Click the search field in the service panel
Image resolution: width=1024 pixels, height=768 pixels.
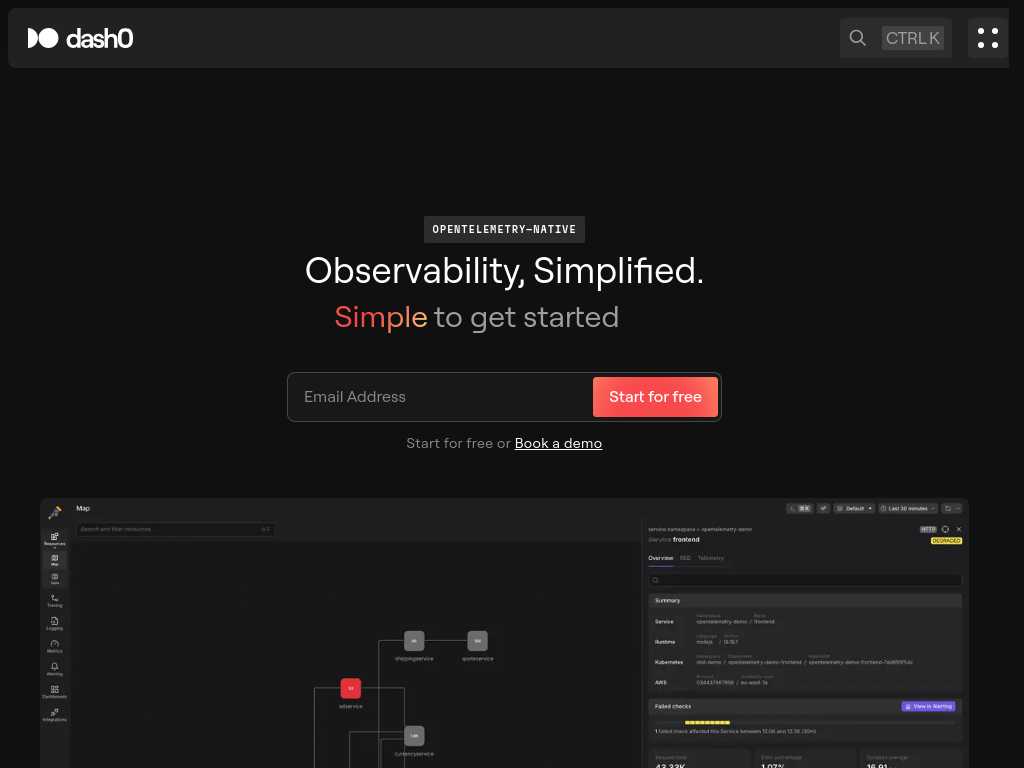805,580
